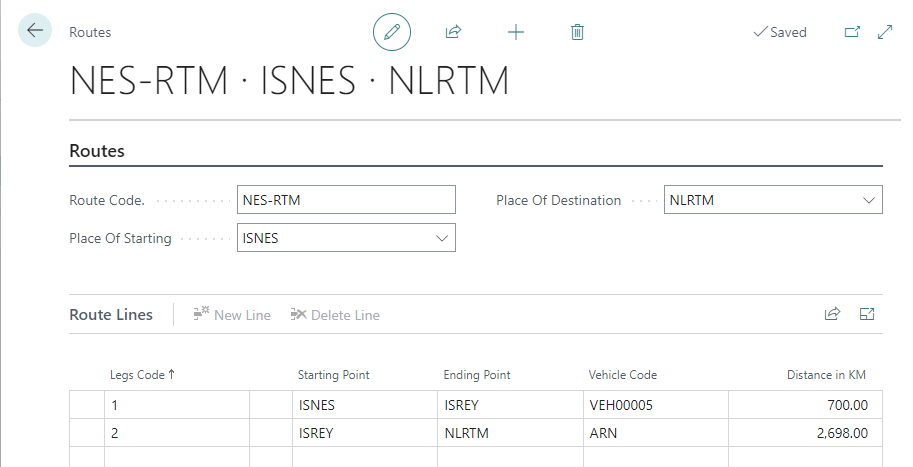
Task: Click New Line in Route Lines
Action: (232, 315)
